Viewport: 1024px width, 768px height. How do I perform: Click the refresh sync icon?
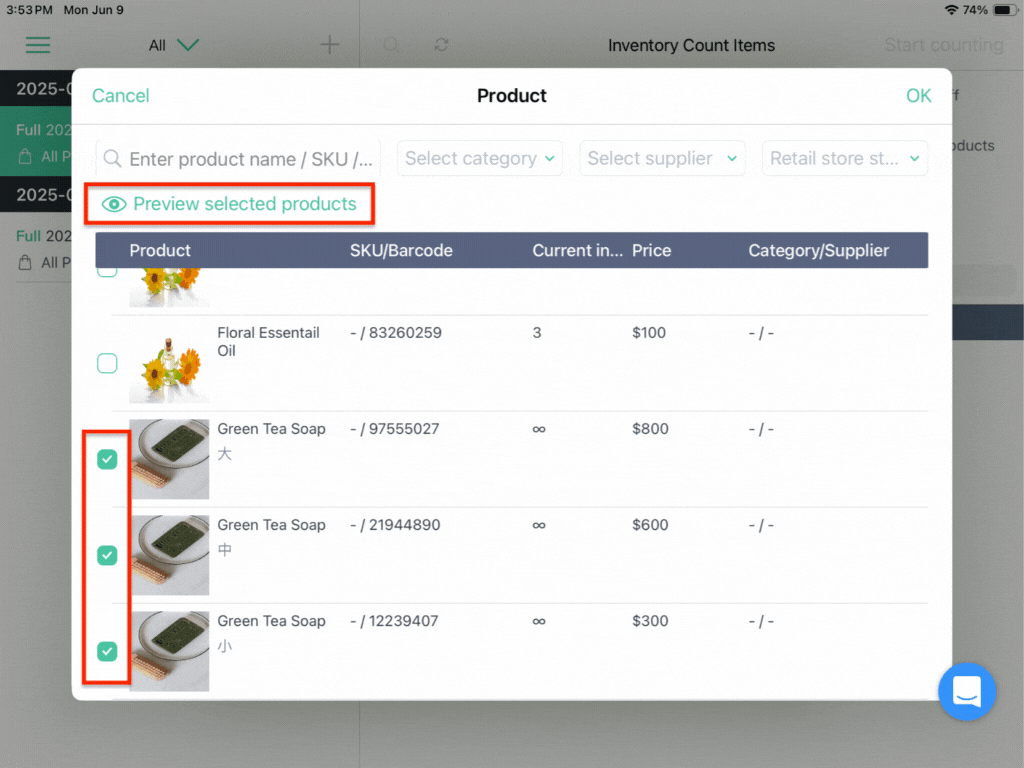[441, 44]
